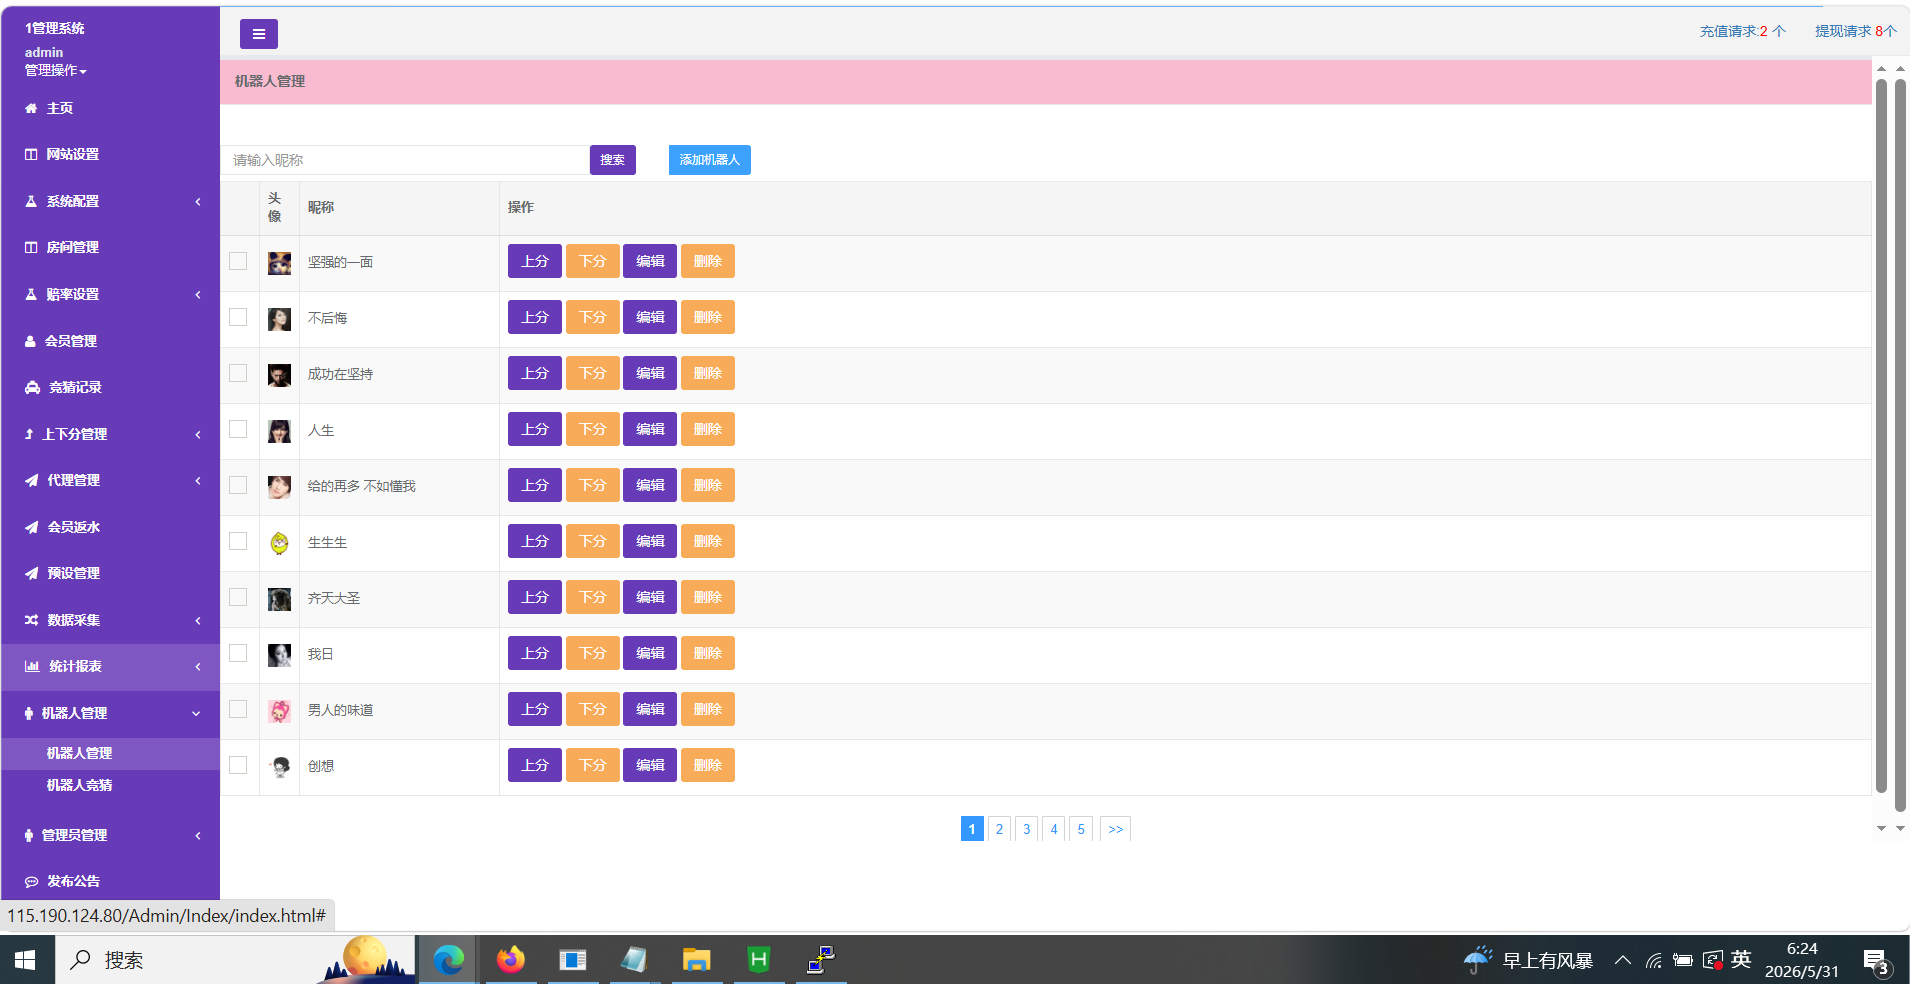
Task: Click 编辑 for robot 齐天大圣
Action: click(650, 597)
